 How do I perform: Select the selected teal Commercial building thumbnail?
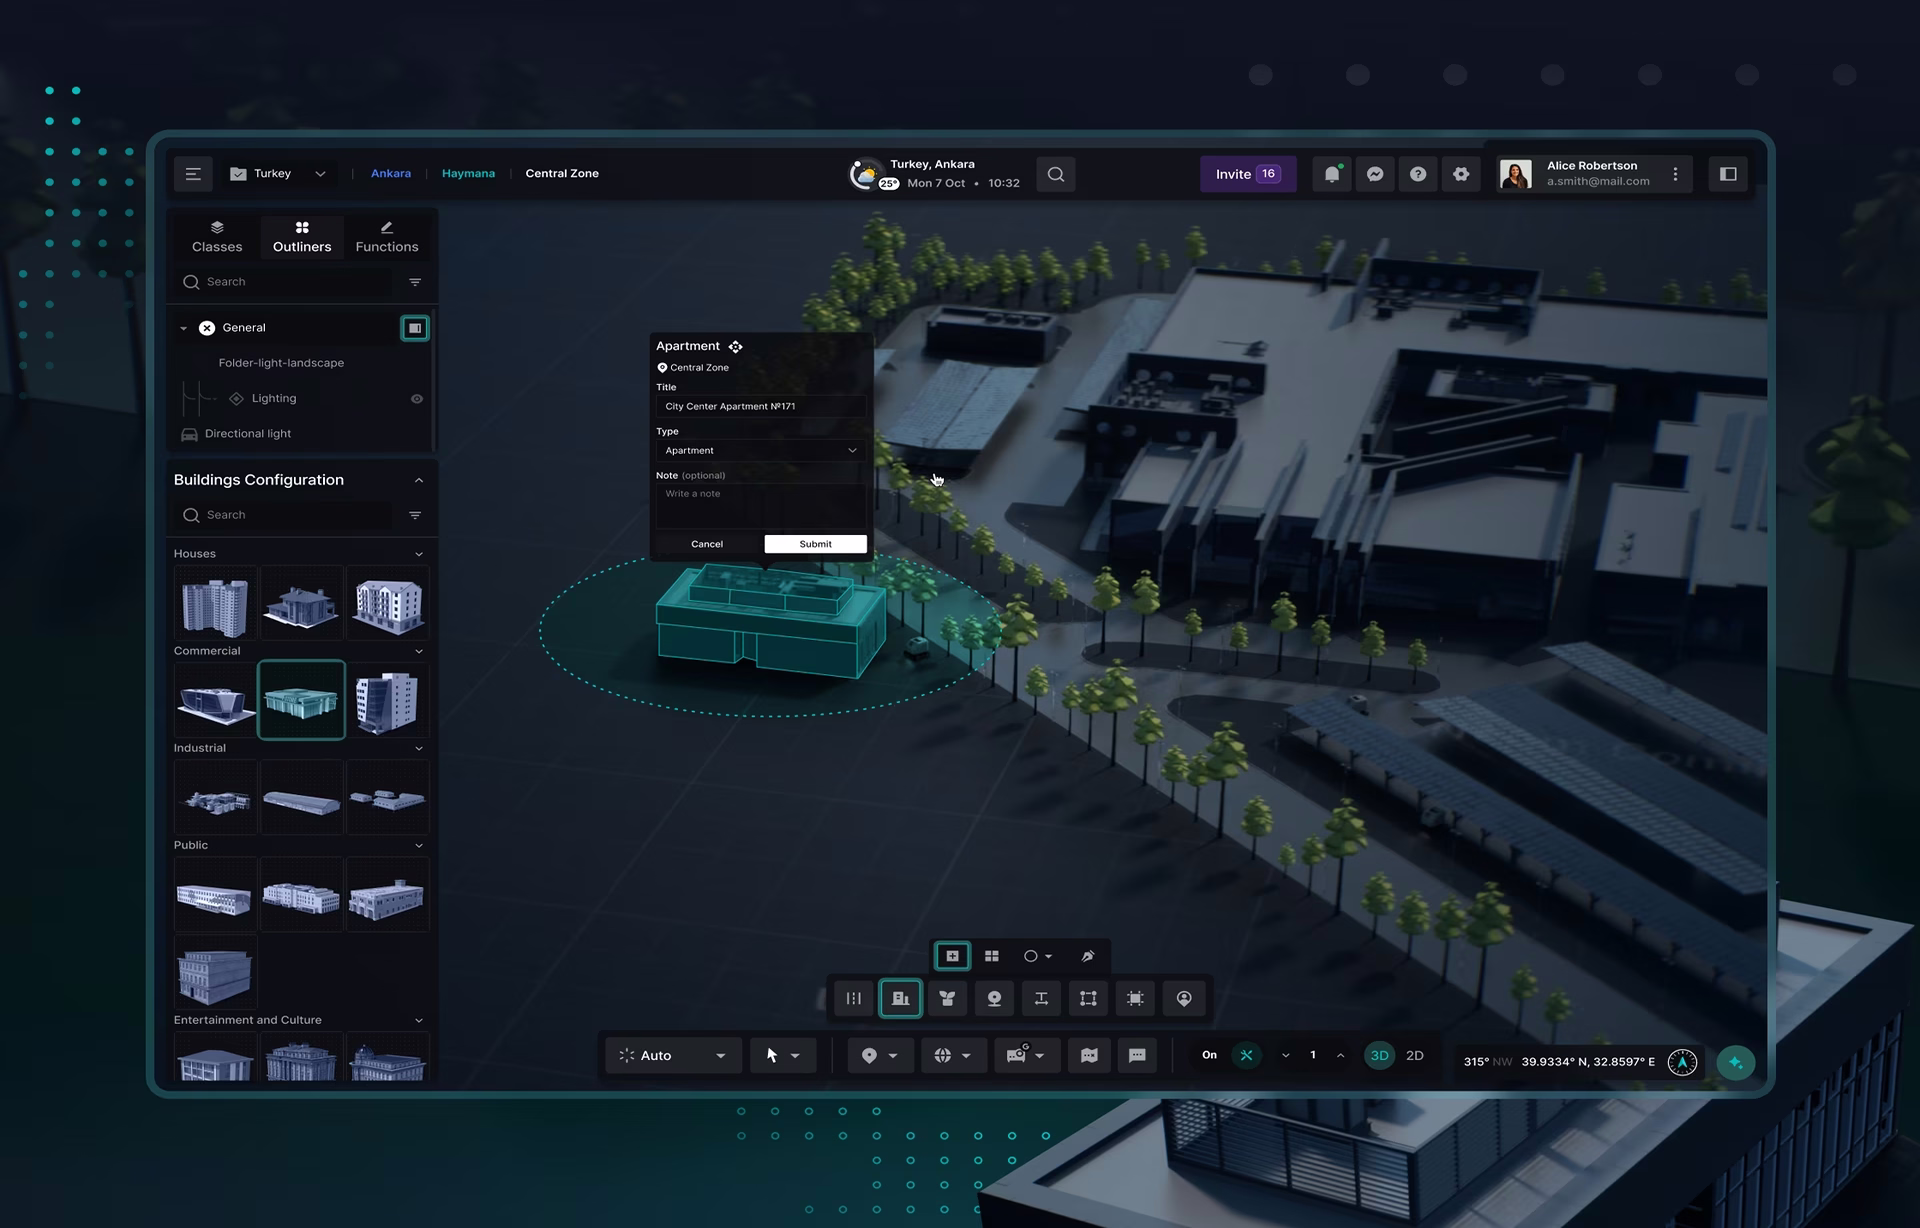(x=301, y=700)
